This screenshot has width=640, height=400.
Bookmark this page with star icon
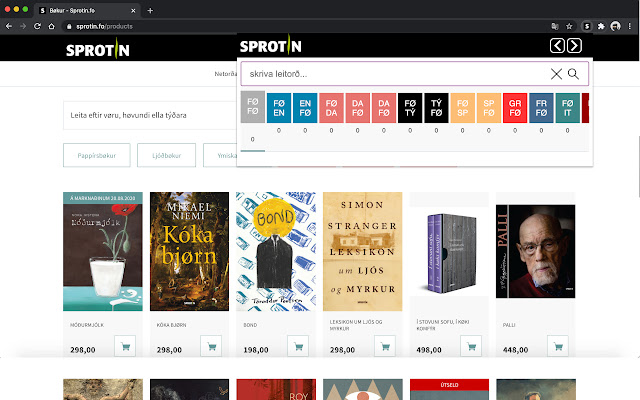coord(569,26)
